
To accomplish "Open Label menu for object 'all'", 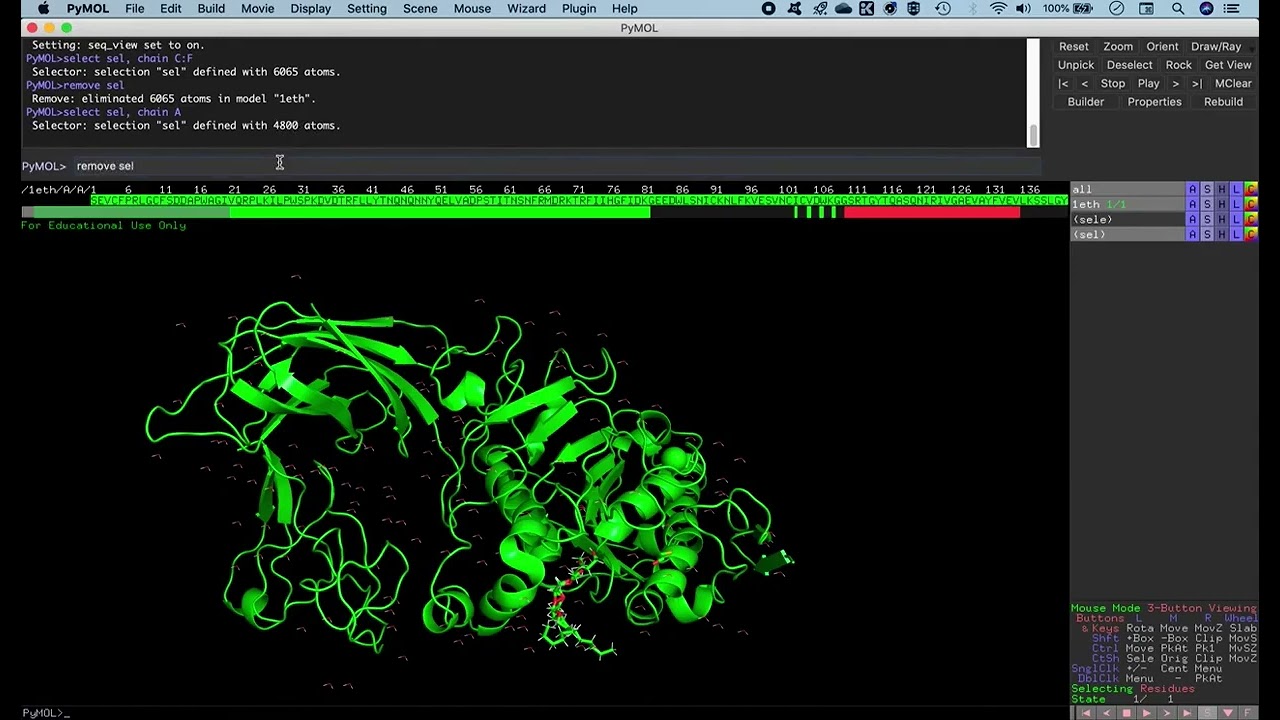I will point(1236,189).
